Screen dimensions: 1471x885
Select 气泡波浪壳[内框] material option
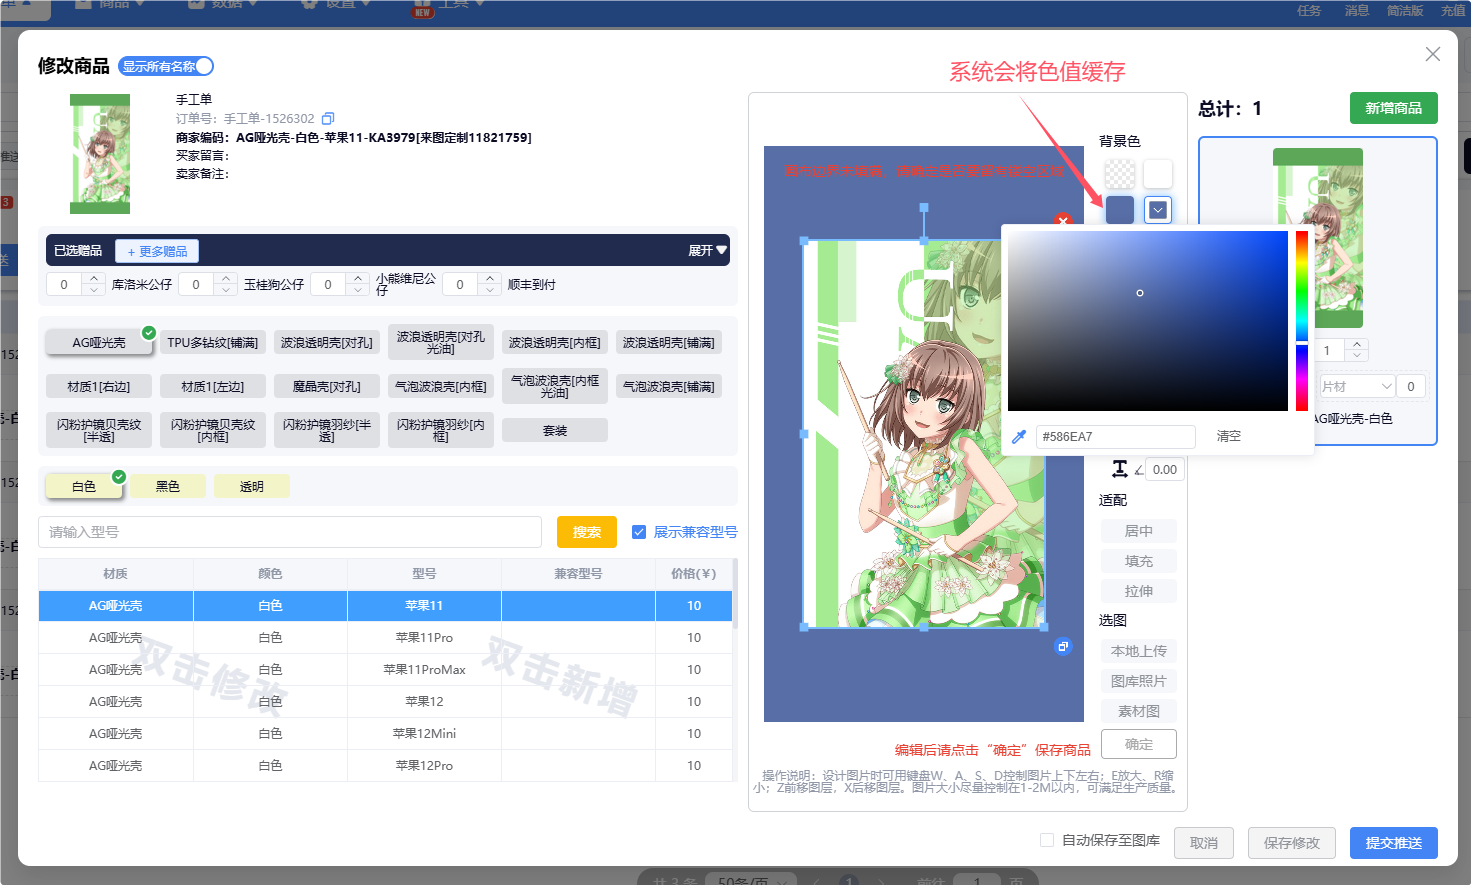coord(441,387)
